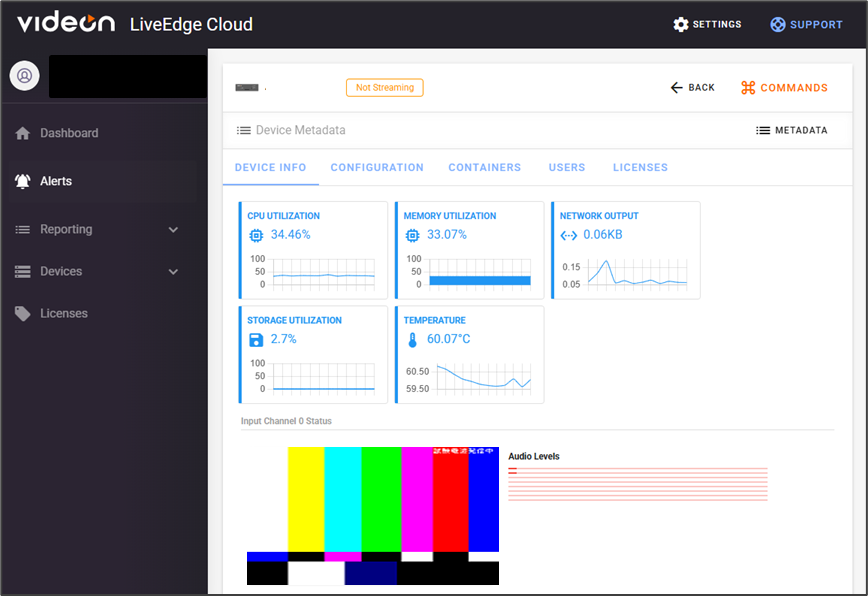
Task: Click the Licenses tag icon
Action: point(23,313)
